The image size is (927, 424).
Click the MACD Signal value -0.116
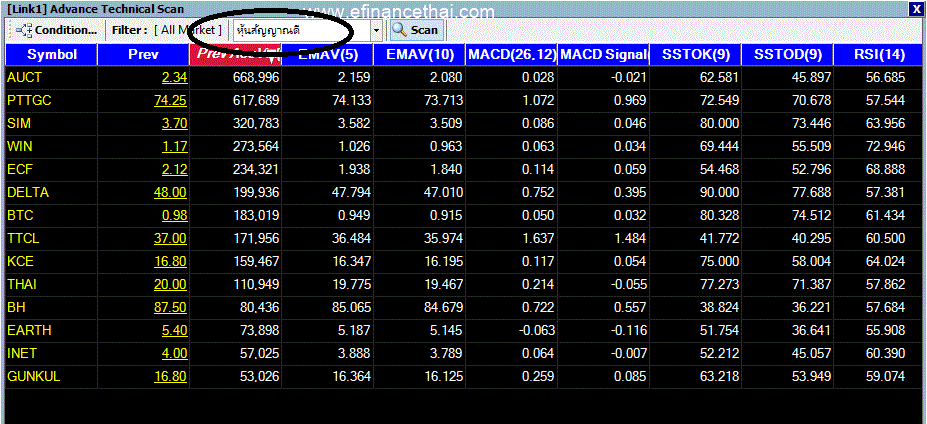(628, 331)
